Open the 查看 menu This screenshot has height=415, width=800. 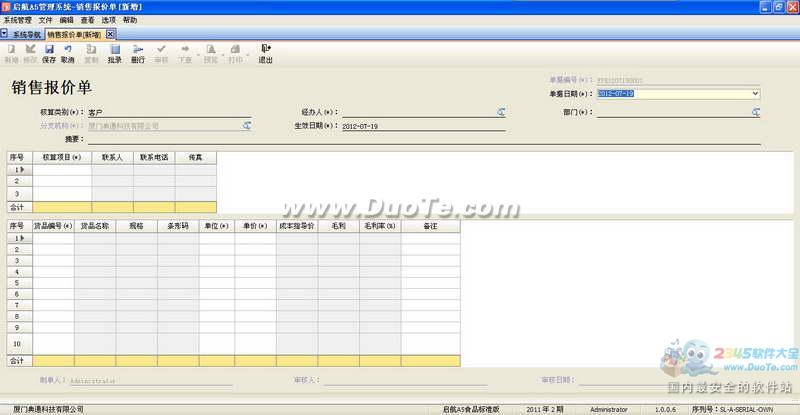pos(88,20)
